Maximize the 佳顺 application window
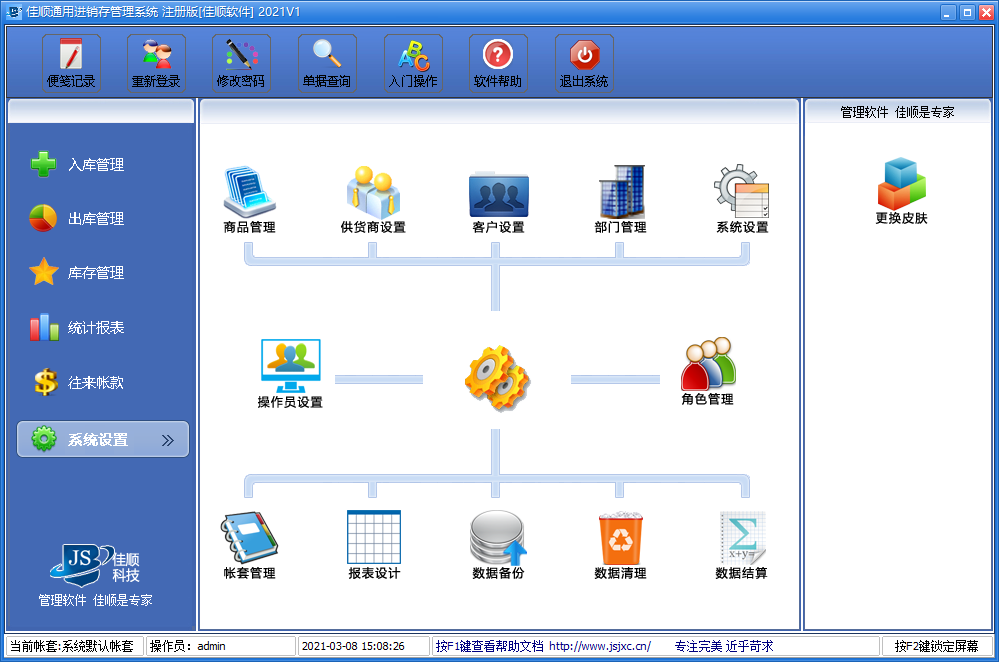The height and width of the screenshot is (662, 999). pos(967,12)
